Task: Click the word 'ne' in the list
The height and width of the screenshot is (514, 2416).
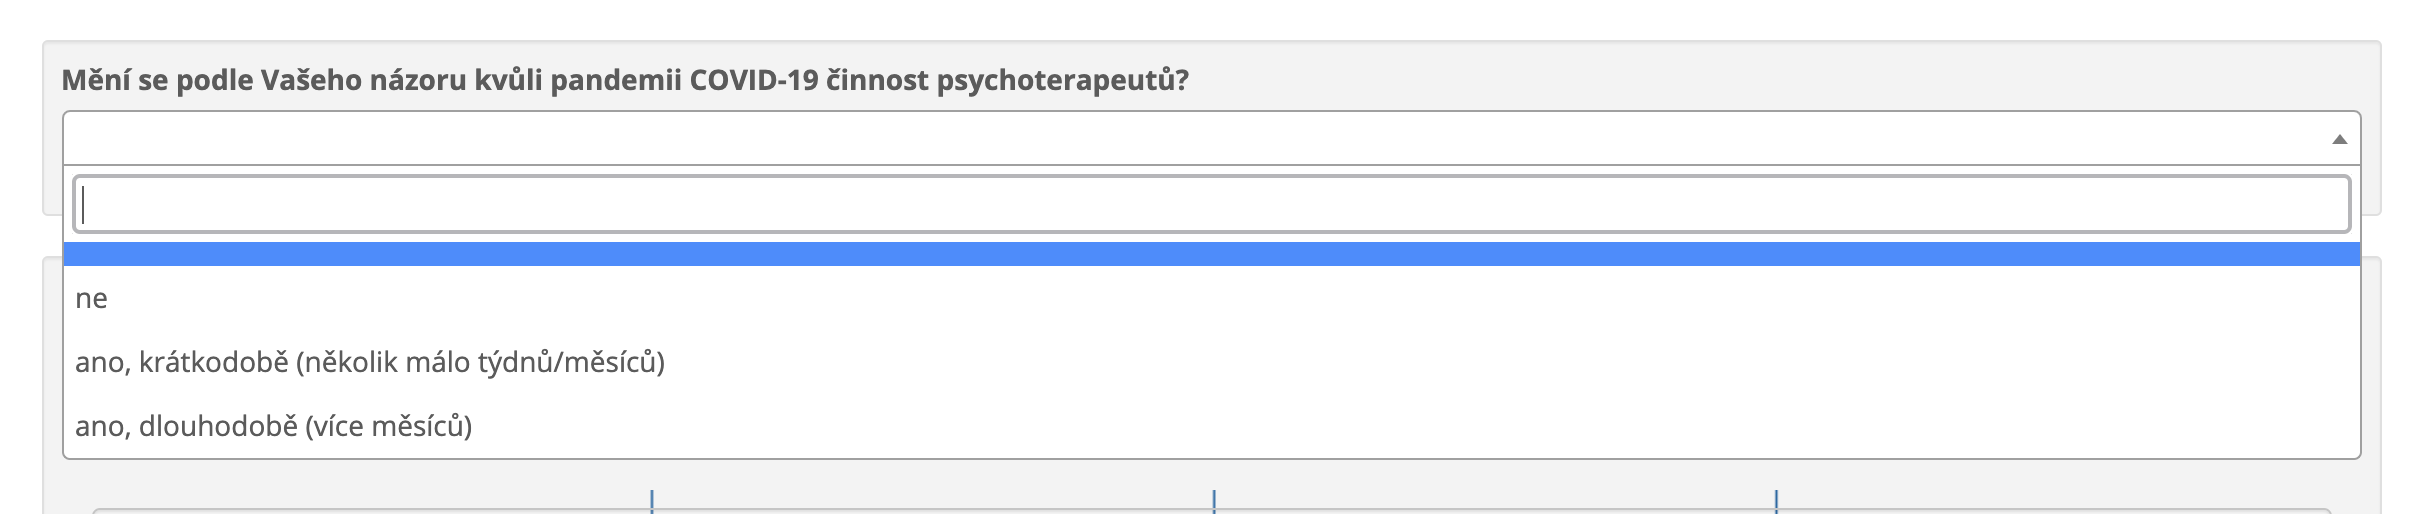Action: [x=91, y=299]
